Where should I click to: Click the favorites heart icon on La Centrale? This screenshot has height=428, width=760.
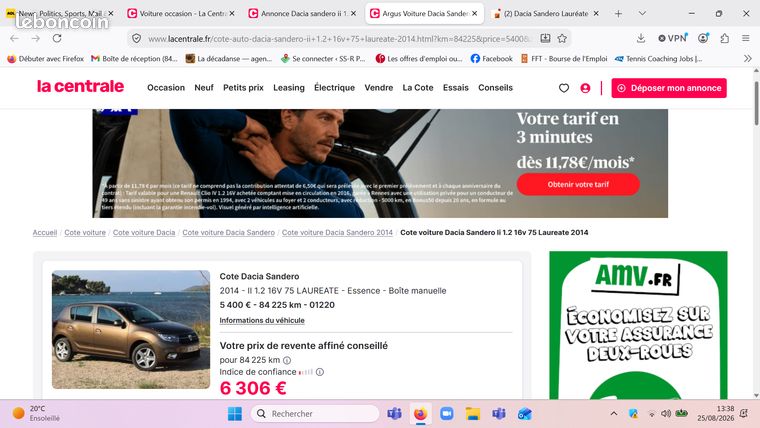564,88
